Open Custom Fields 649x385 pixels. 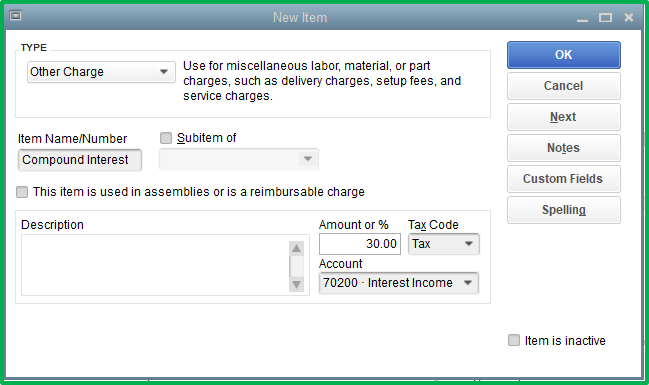pyautogui.click(x=563, y=179)
